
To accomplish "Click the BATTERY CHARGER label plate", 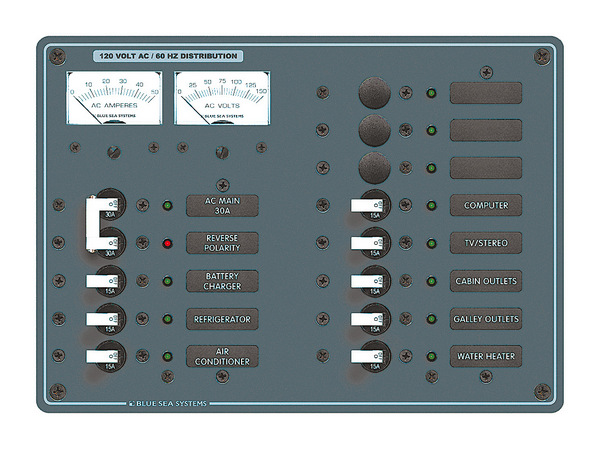I will pyautogui.click(x=222, y=281).
